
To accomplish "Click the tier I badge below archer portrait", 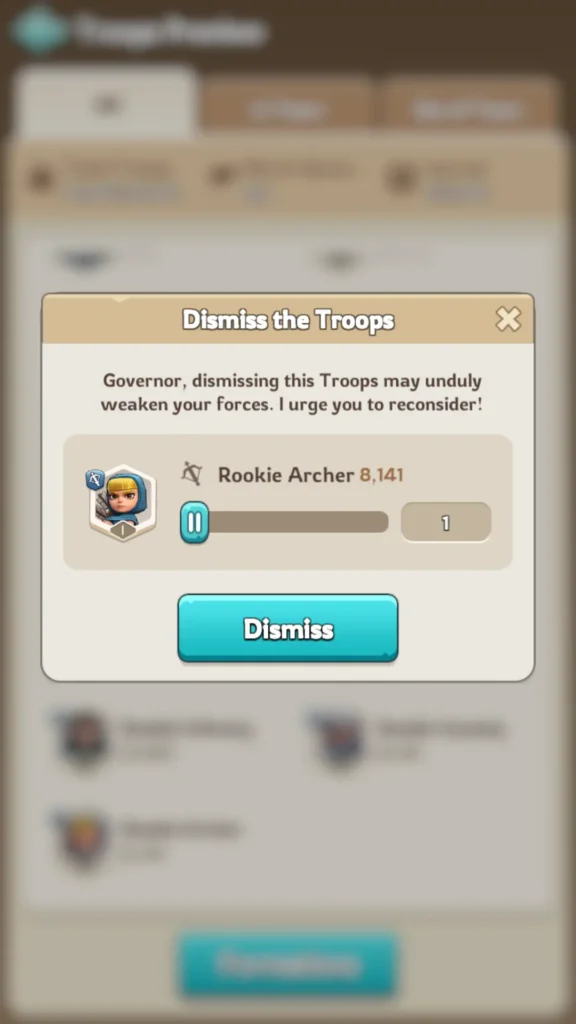I will (122, 531).
